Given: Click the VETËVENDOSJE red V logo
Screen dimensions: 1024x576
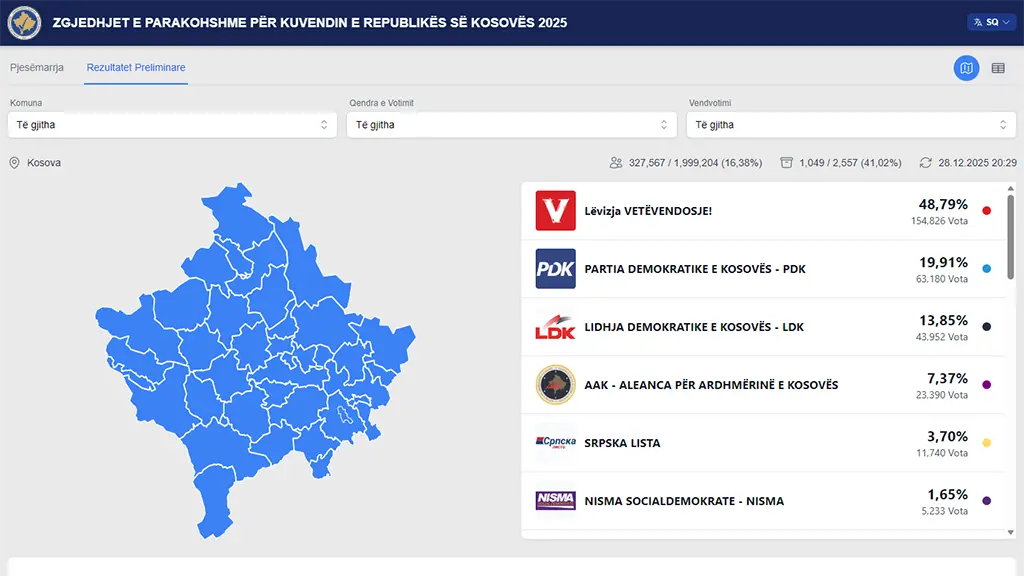Looking at the screenshot, I should tap(555, 211).
